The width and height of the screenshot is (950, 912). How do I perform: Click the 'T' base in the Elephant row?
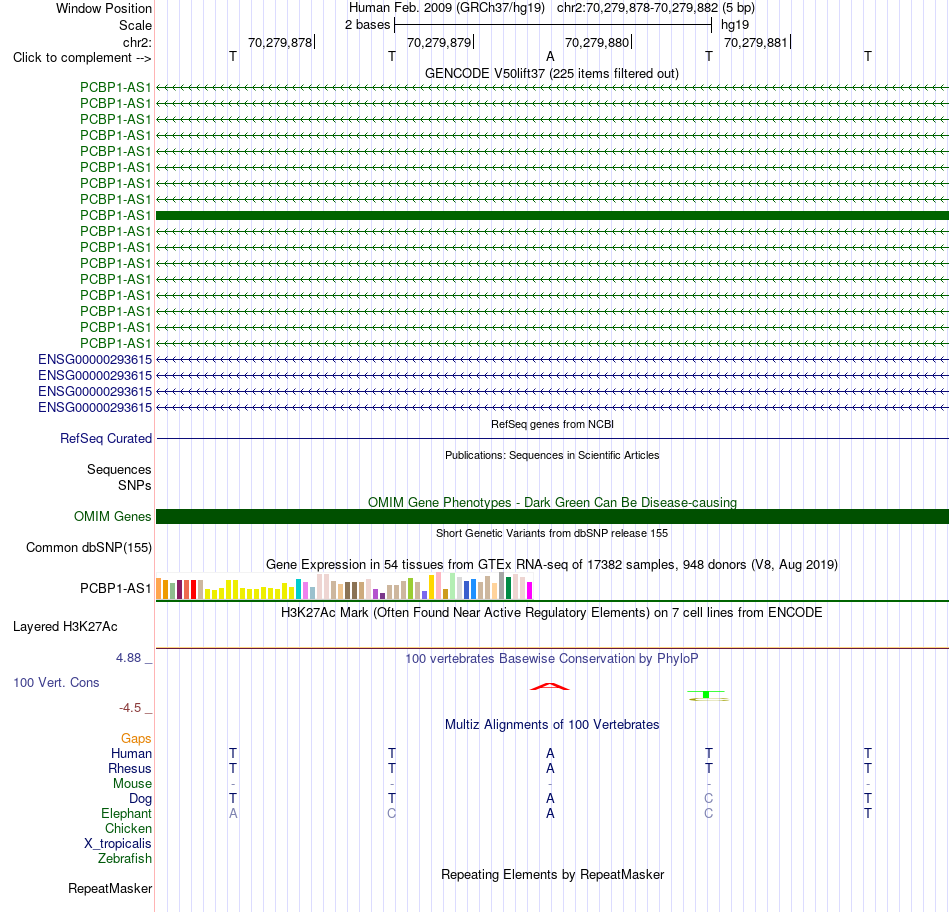(x=868, y=813)
